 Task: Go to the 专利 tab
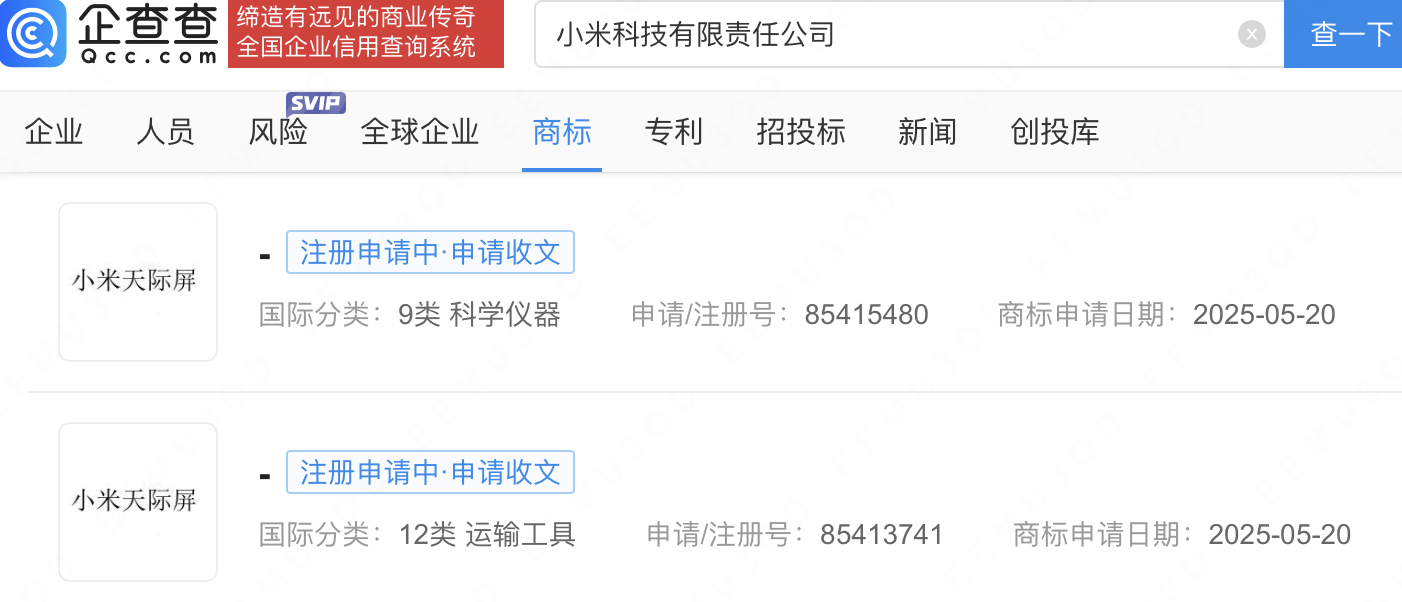pyautogui.click(x=674, y=131)
